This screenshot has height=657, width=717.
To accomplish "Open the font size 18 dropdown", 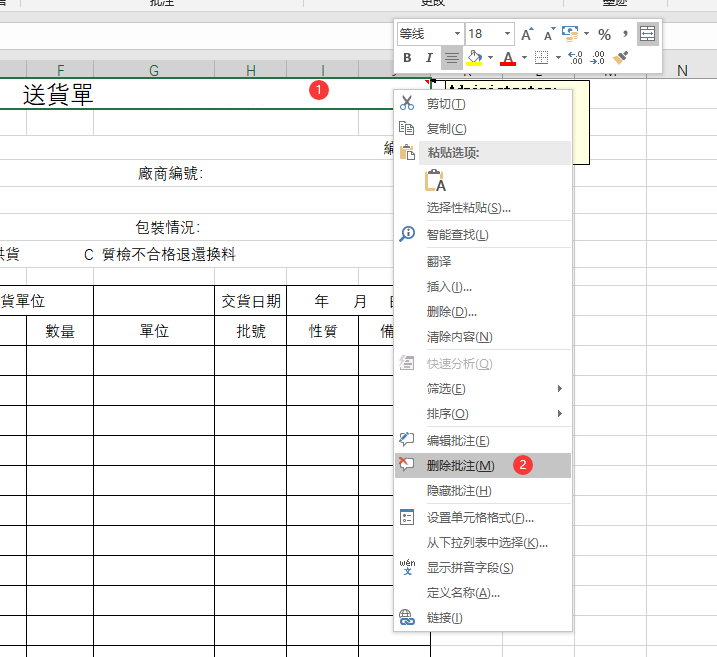I will point(507,34).
